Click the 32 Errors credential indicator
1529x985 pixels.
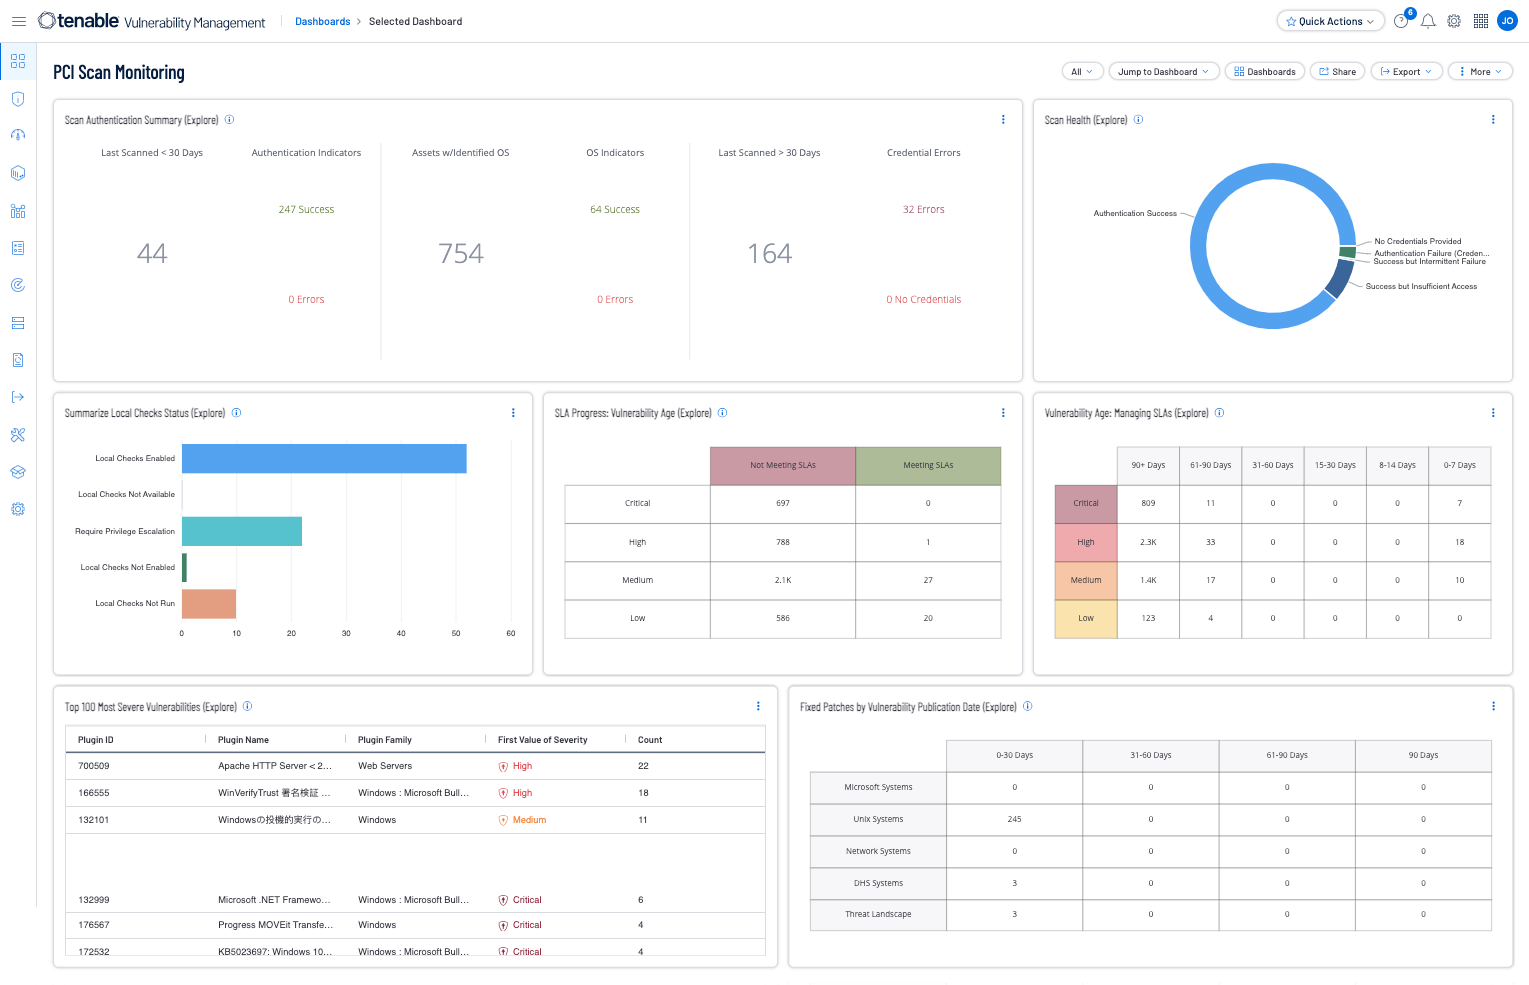click(x=923, y=210)
